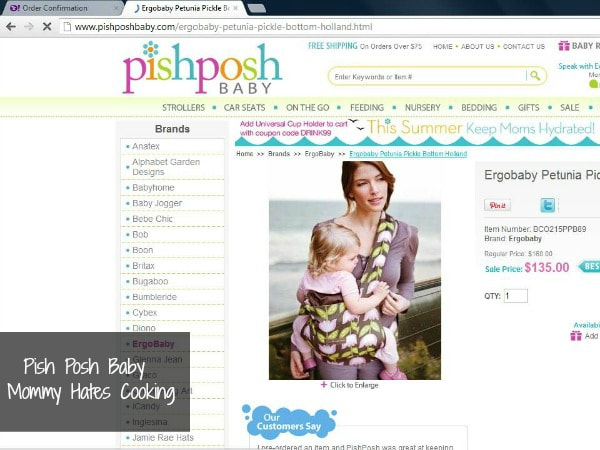Screen dimensions: 600x450
Task: Select Bumbleride brand
Action: click(154, 297)
